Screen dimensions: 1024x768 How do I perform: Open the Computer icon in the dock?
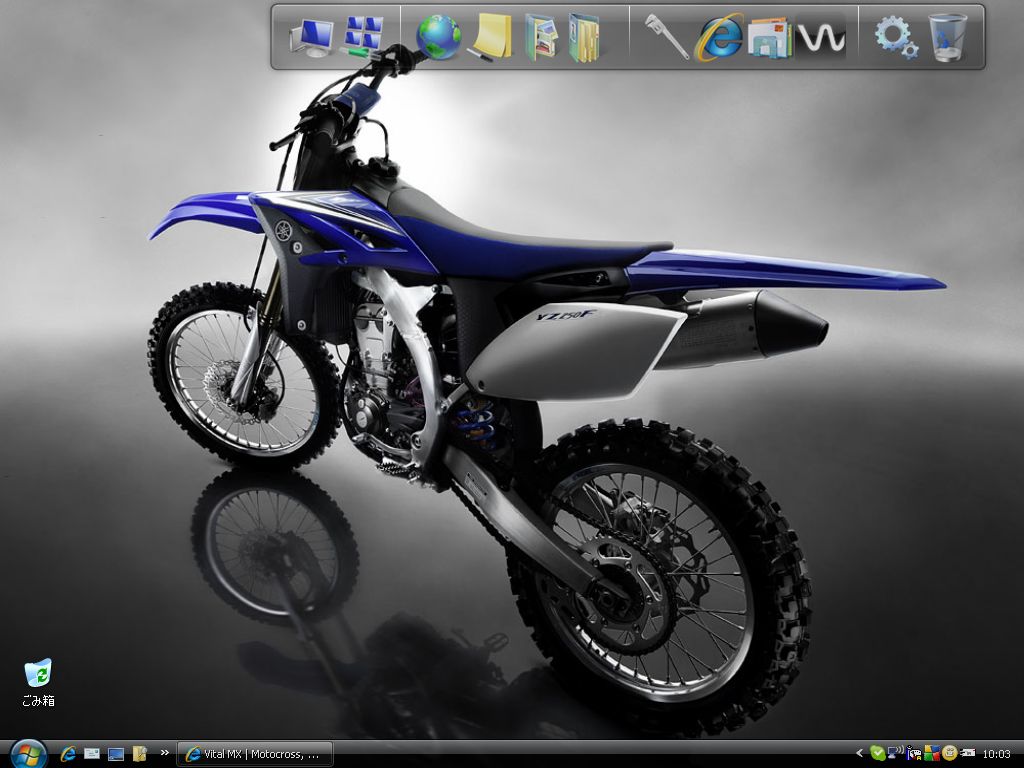click(x=312, y=37)
